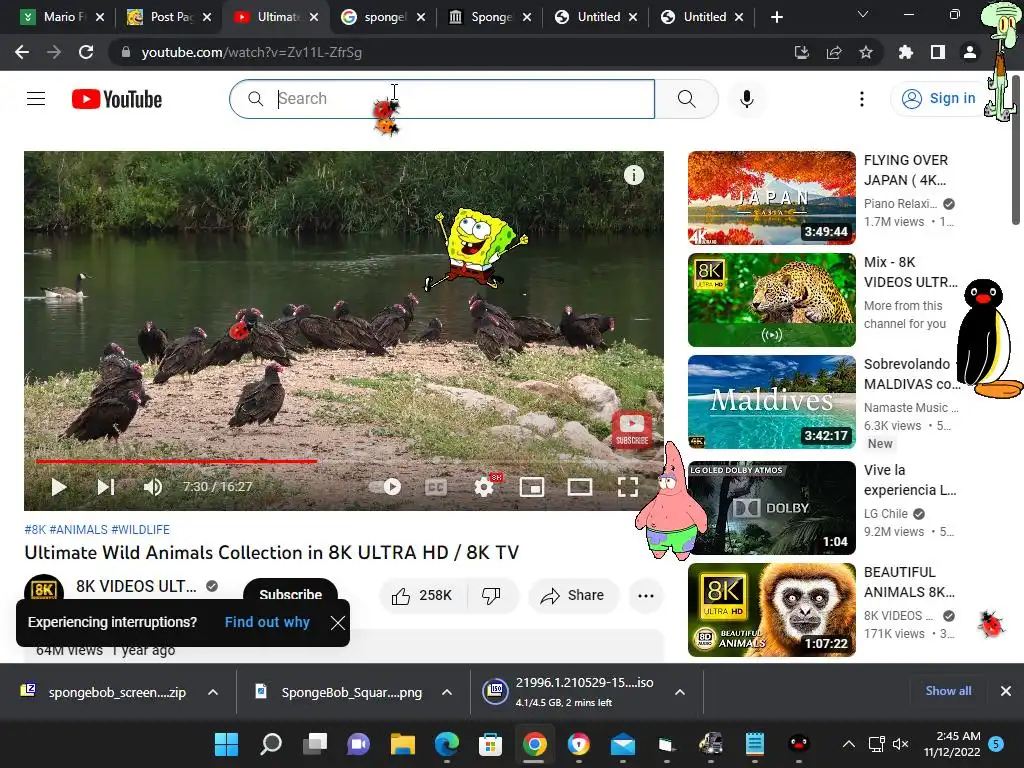This screenshot has height=768, width=1024.
Task: Expand the tab search chevron
Action: (862, 14)
